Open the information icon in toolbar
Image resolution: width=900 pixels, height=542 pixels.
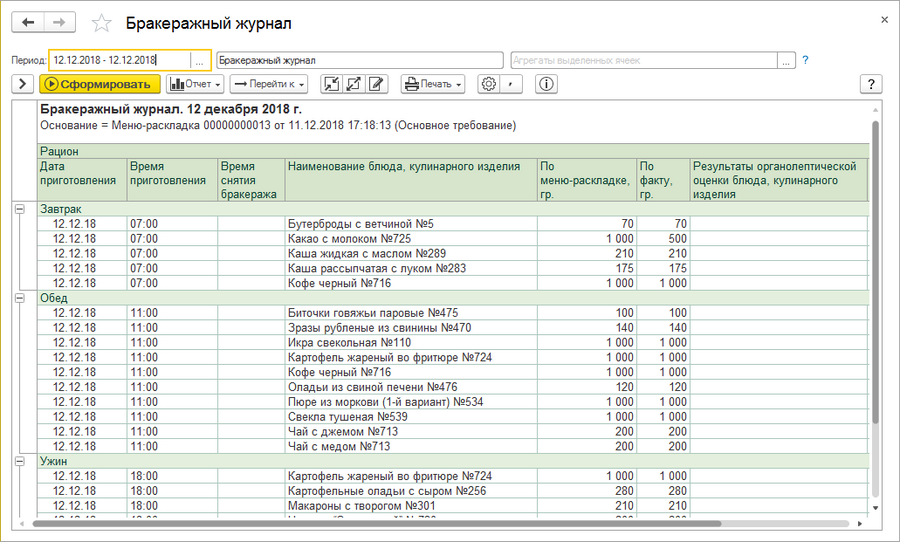coord(546,84)
